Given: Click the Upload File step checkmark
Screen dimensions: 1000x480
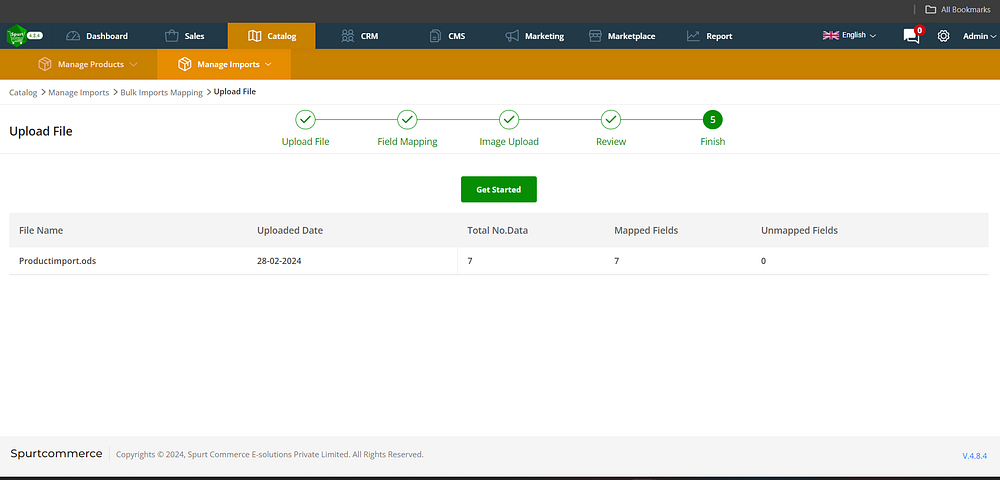Looking at the screenshot, I should (x=305, y=119).
